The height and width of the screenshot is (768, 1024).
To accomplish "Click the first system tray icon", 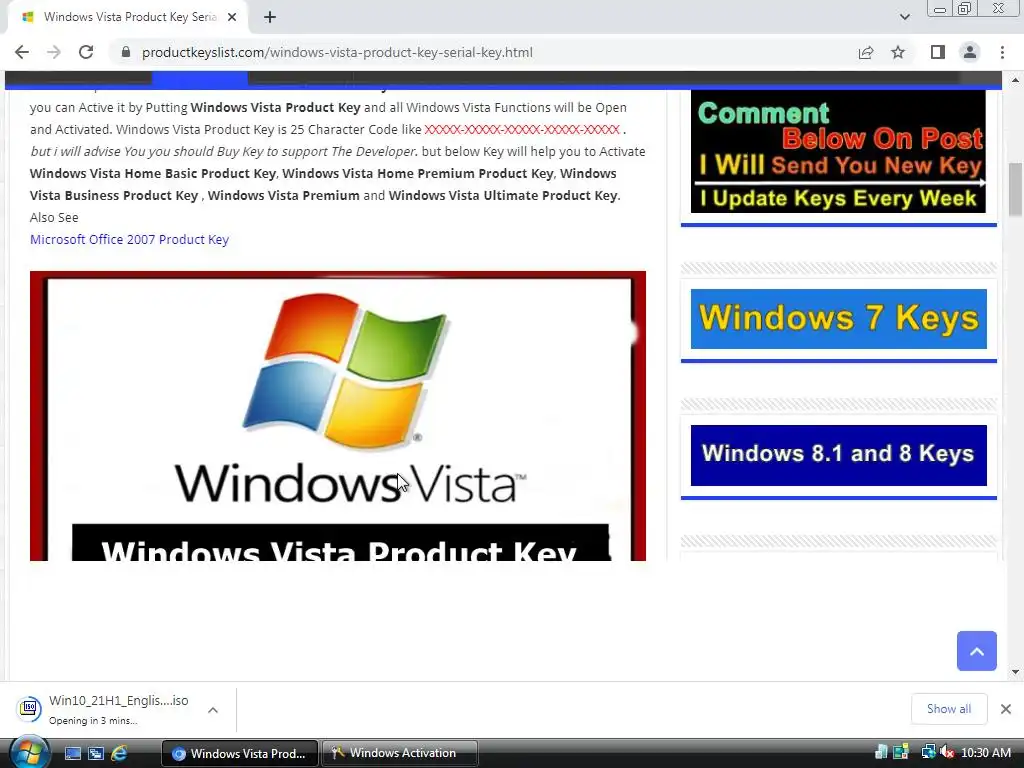I will click(881, 752).
